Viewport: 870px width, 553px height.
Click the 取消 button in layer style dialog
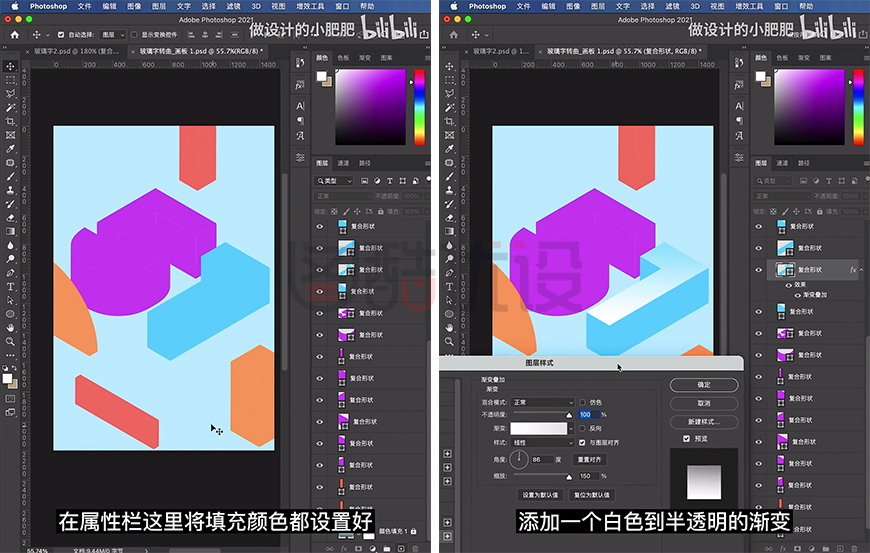tap(704, 403)
